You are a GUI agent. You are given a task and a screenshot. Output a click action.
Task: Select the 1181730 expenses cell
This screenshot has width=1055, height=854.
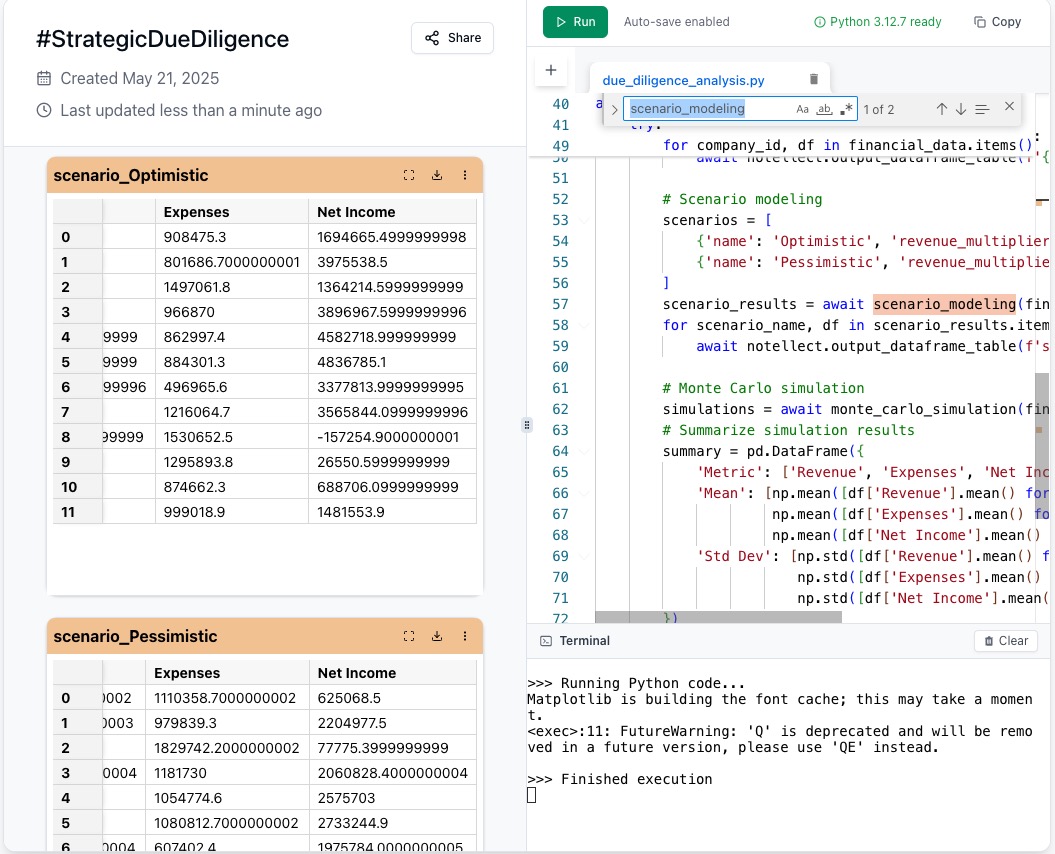tap(227, 773)
